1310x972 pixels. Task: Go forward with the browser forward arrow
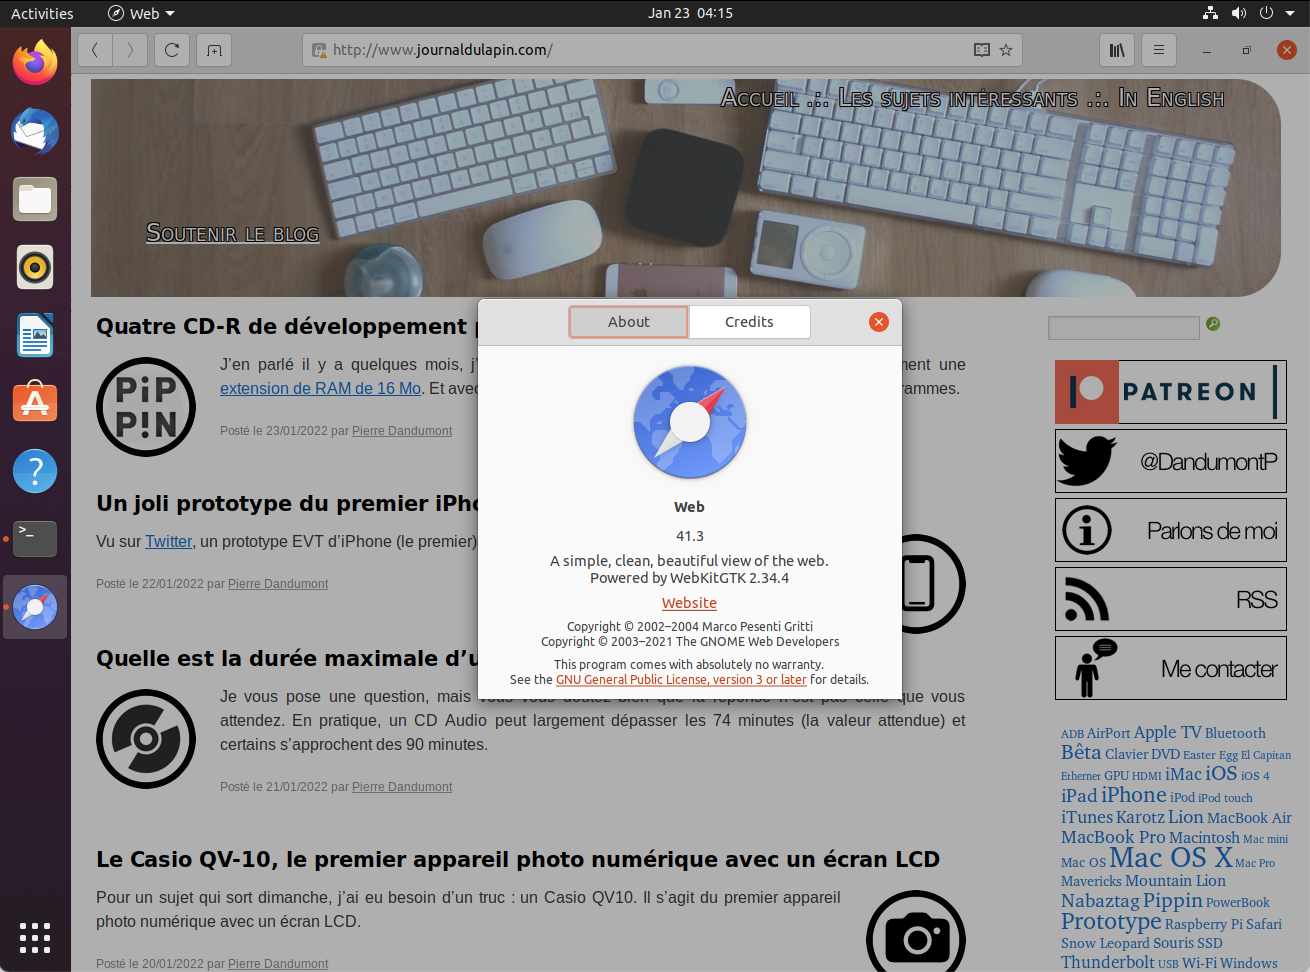(130, 50)
